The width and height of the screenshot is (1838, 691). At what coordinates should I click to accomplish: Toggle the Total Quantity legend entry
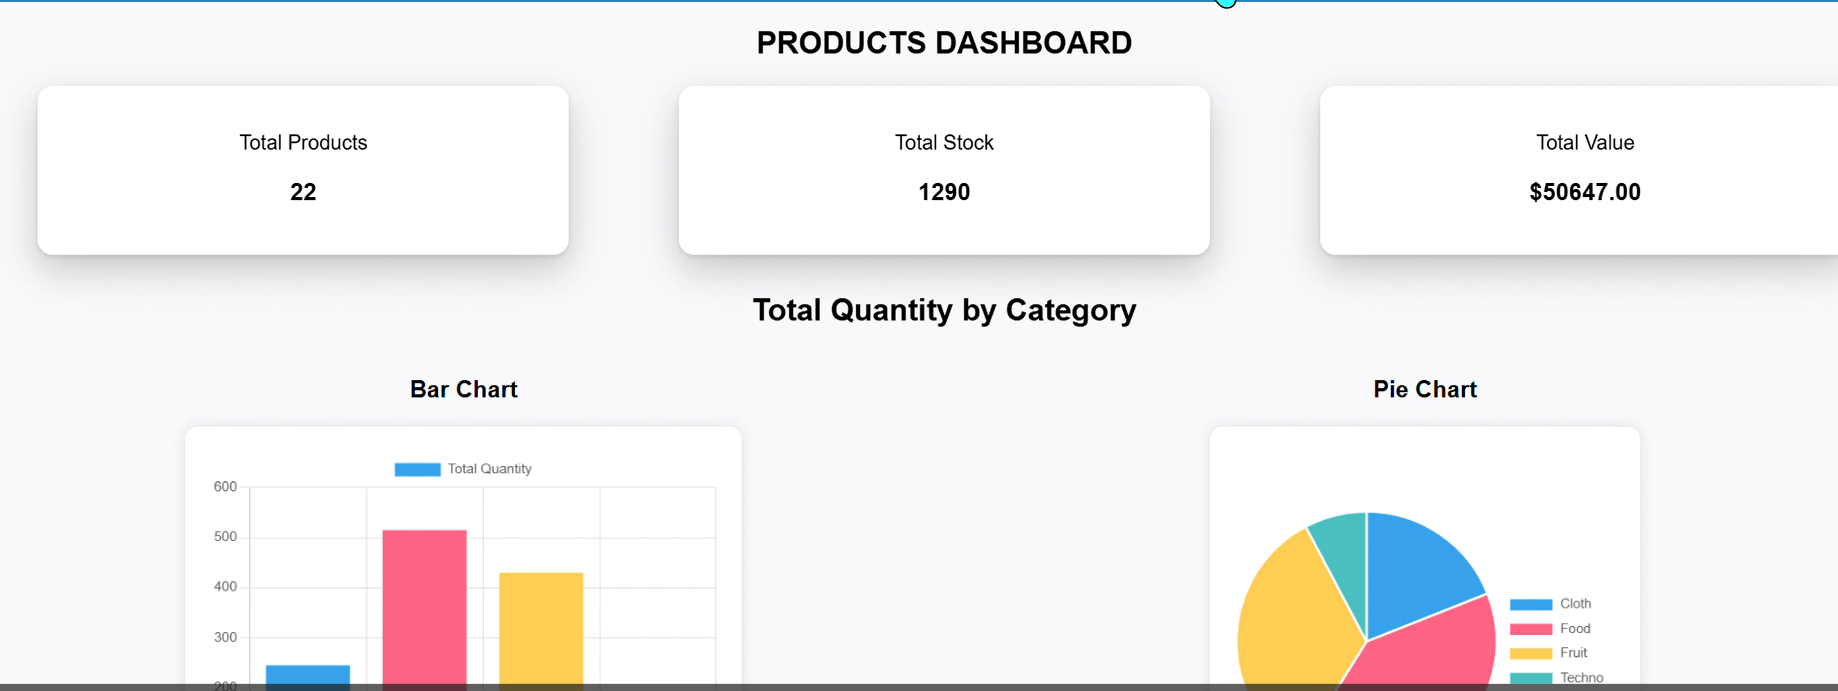463,469
